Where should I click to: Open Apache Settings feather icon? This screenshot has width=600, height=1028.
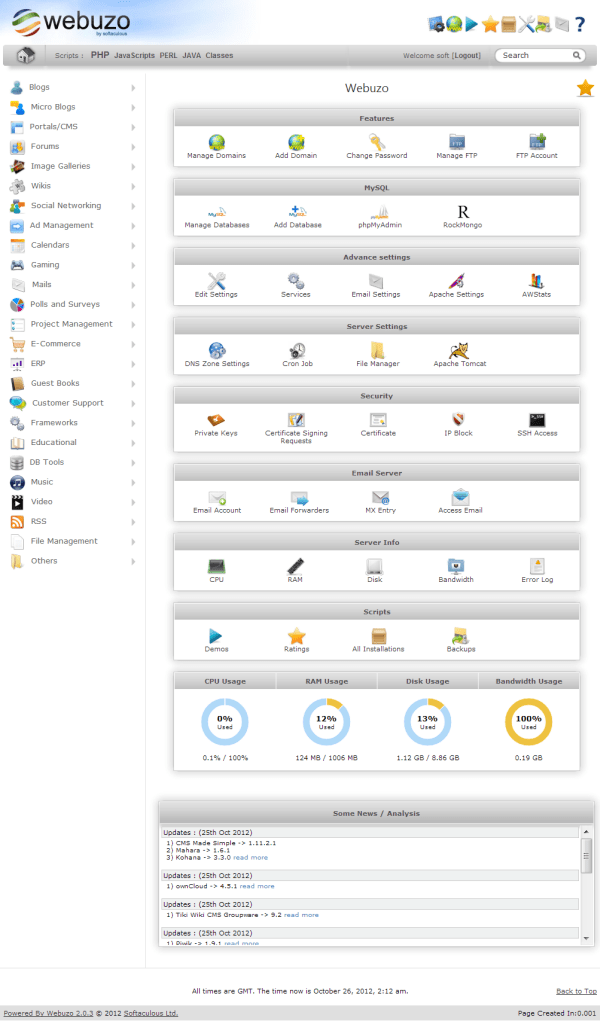point(456,281)
